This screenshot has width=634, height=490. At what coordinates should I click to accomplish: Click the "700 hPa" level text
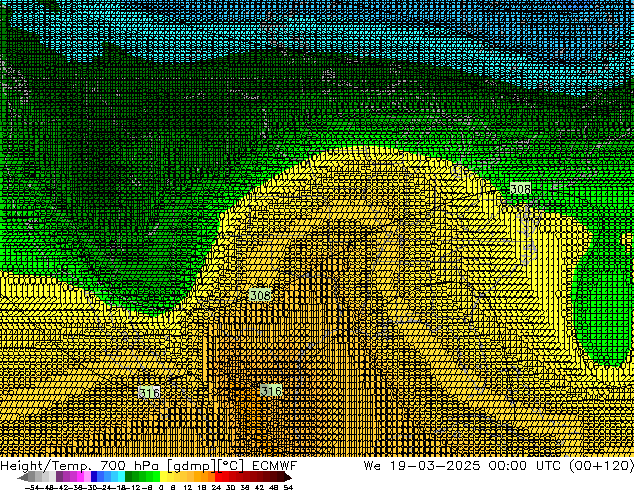click(x=129, y=466)
